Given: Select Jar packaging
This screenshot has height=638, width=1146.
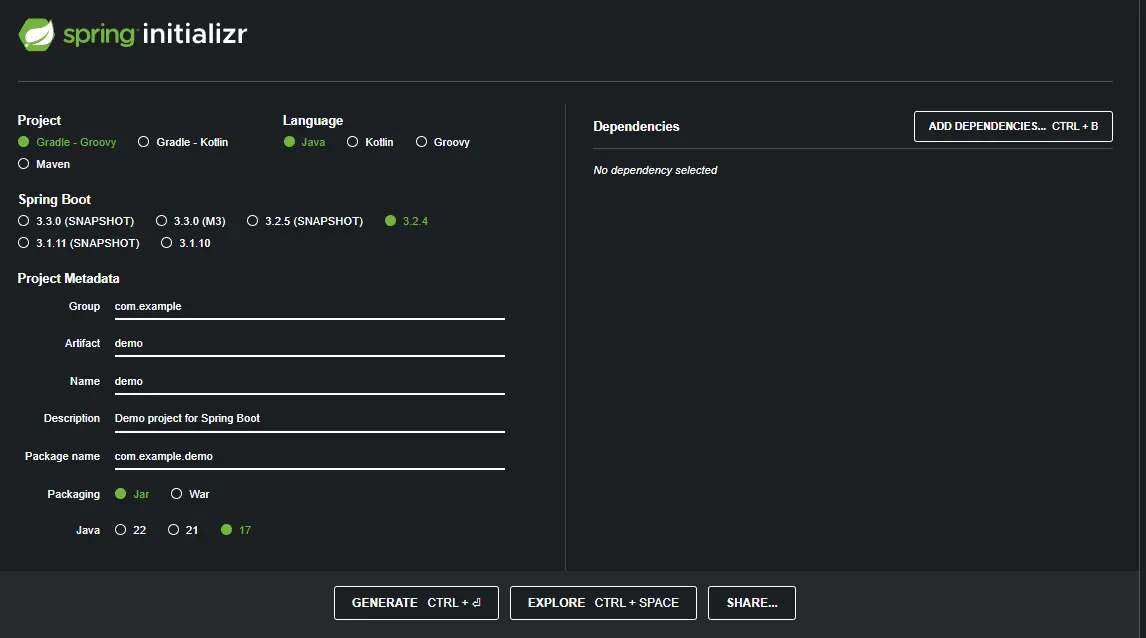Looking at the screenshot, I should tap(132, 494).
